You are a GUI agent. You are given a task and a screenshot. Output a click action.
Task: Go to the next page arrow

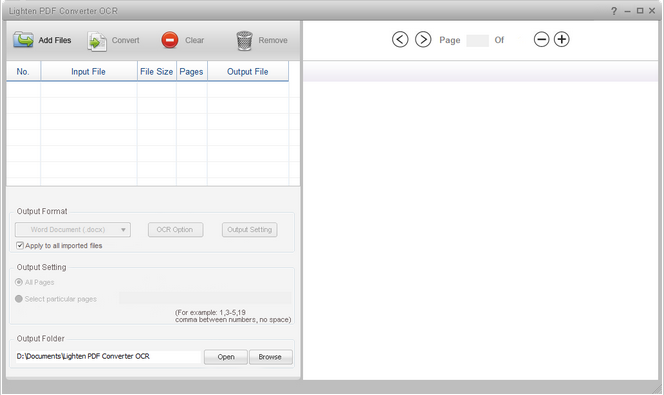click(423, 39)
